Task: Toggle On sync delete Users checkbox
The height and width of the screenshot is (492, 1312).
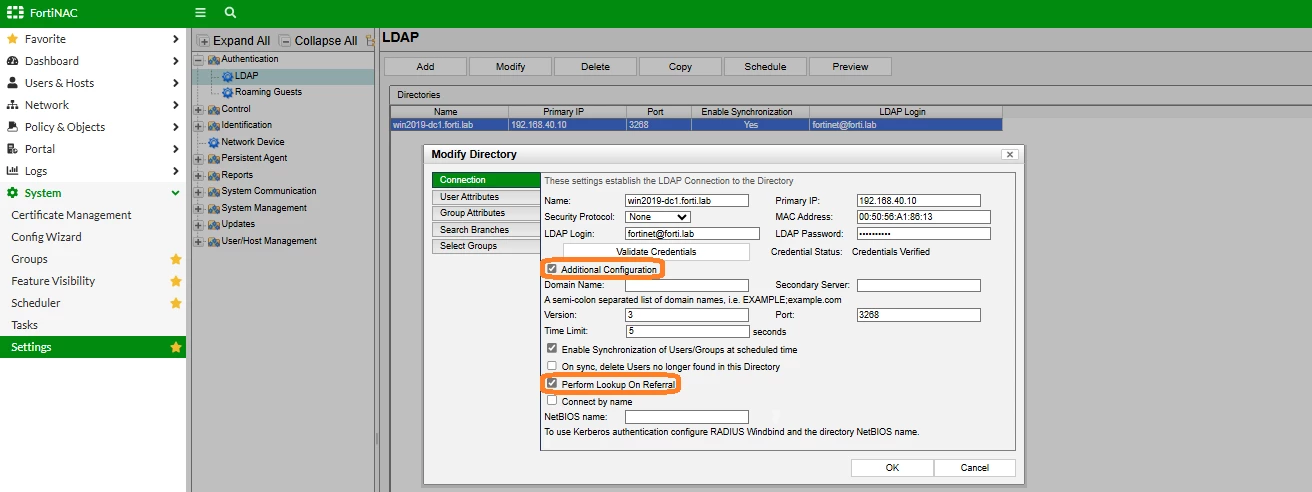Action: point(552,367)
